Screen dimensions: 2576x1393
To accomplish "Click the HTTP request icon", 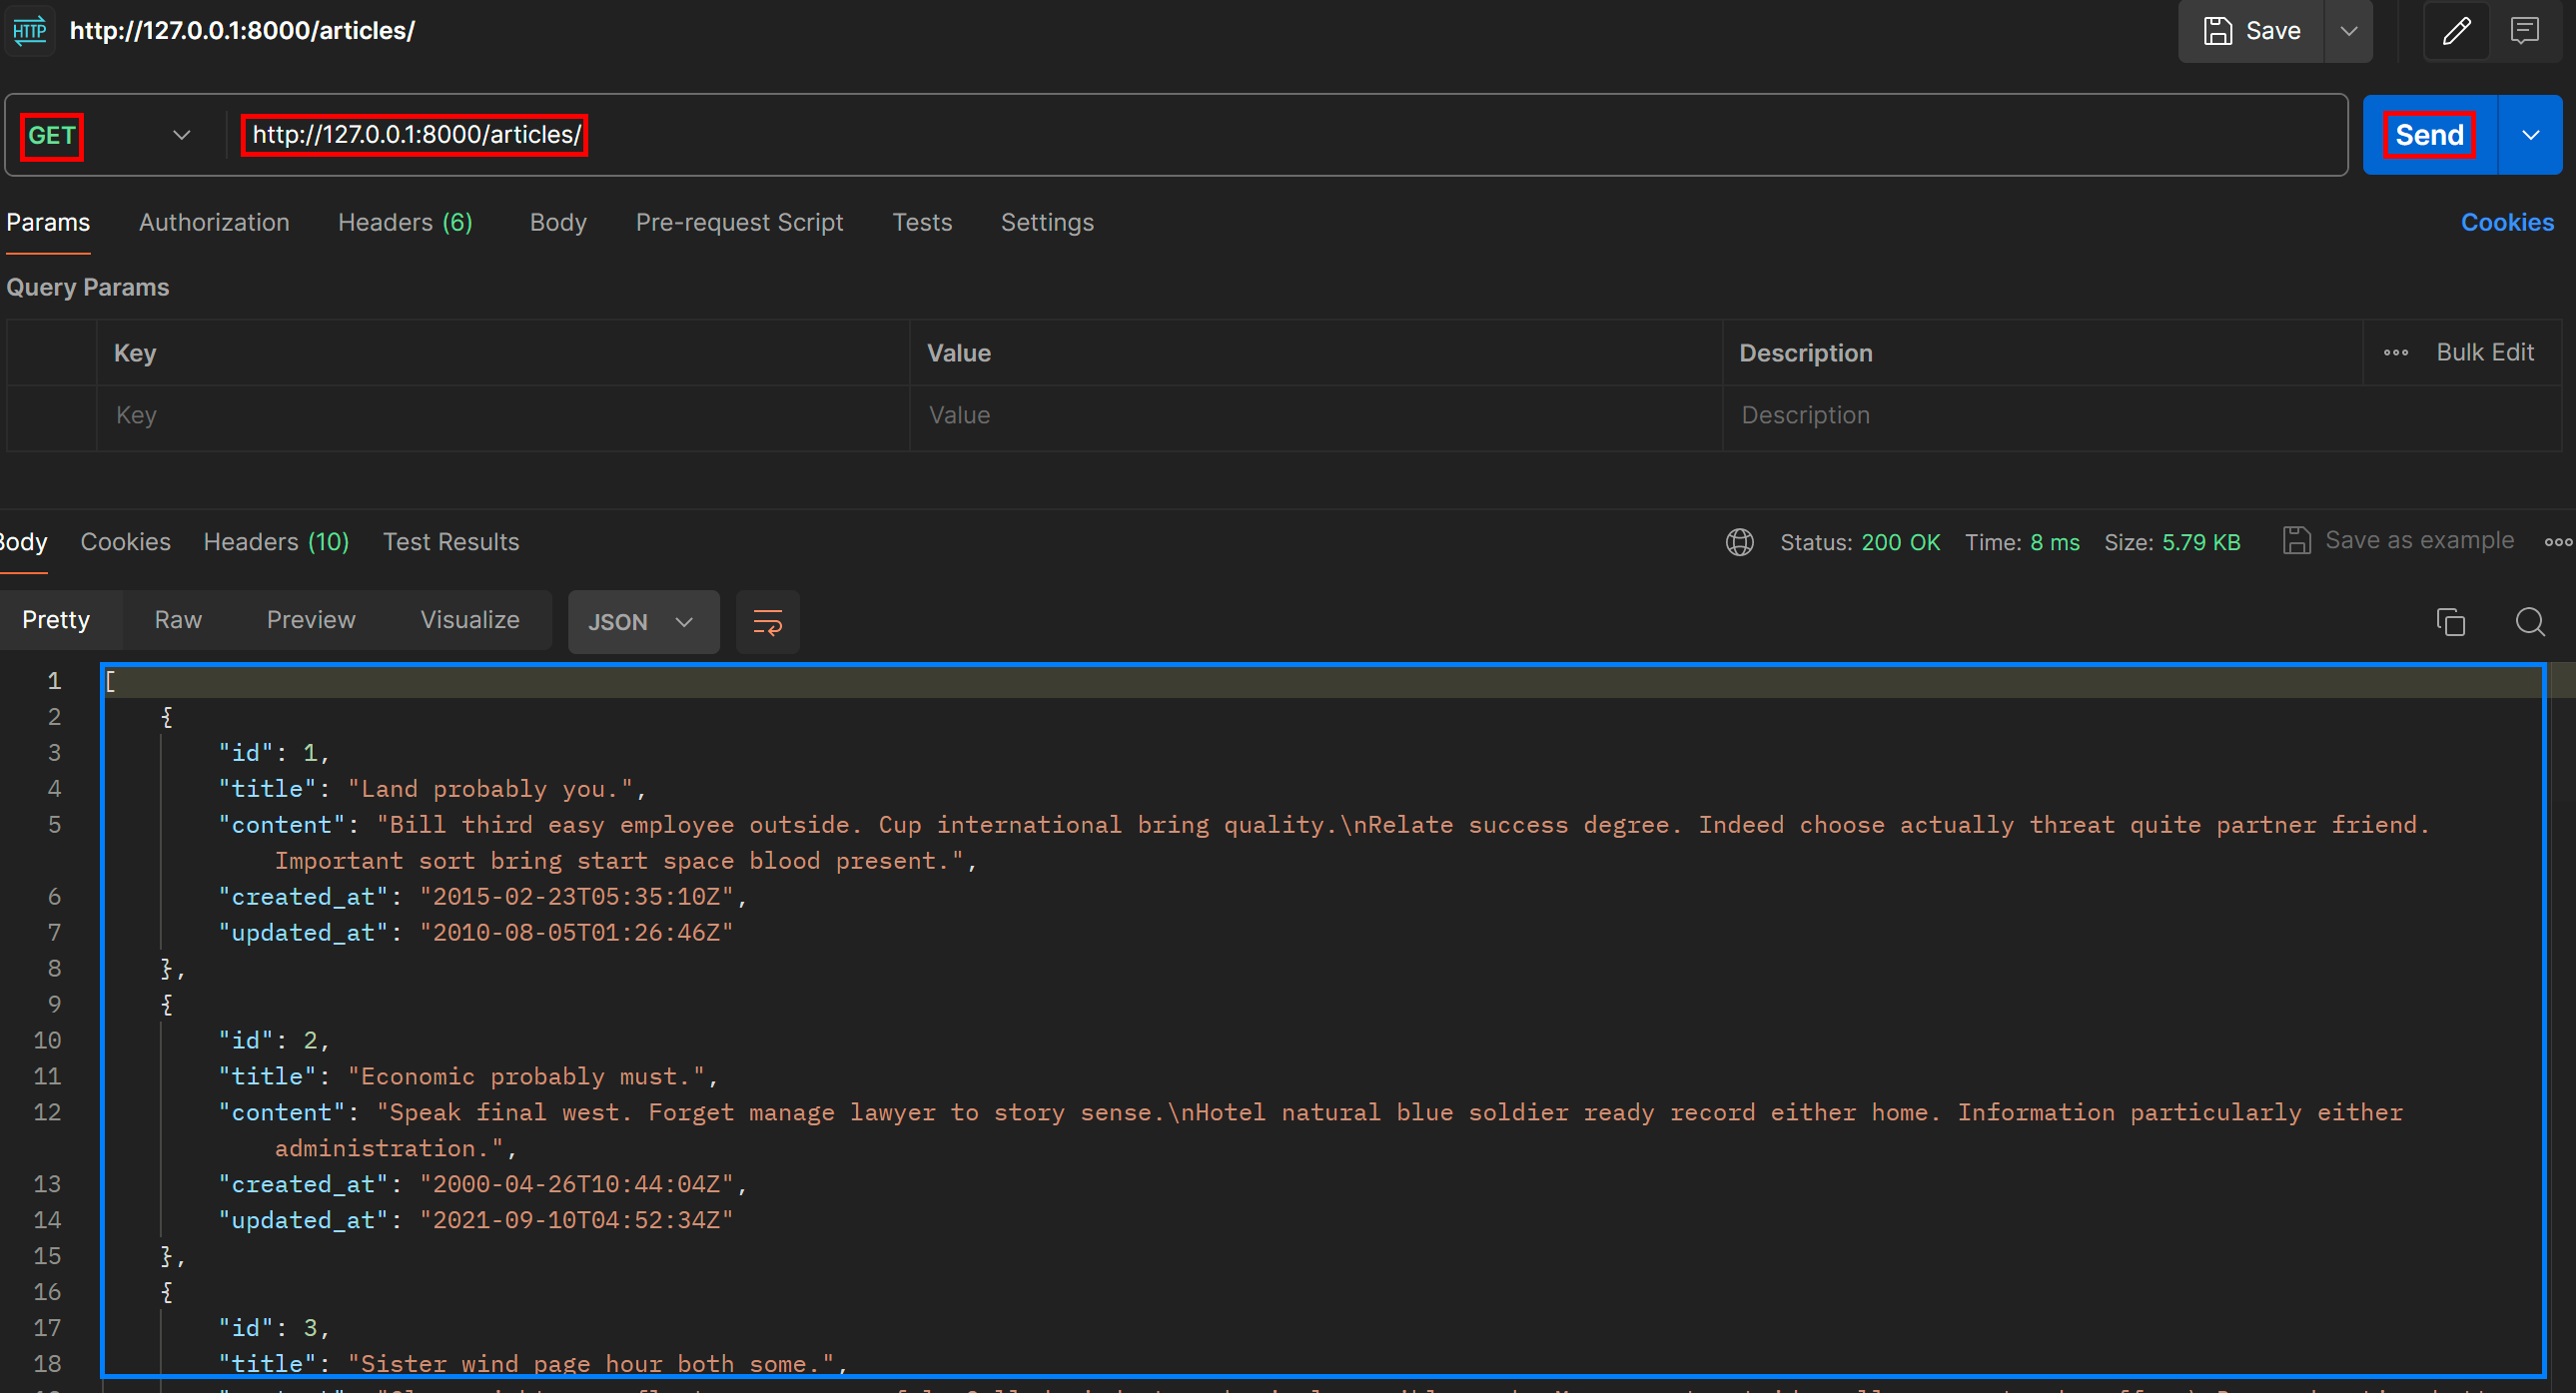I will tap(29, 30).
